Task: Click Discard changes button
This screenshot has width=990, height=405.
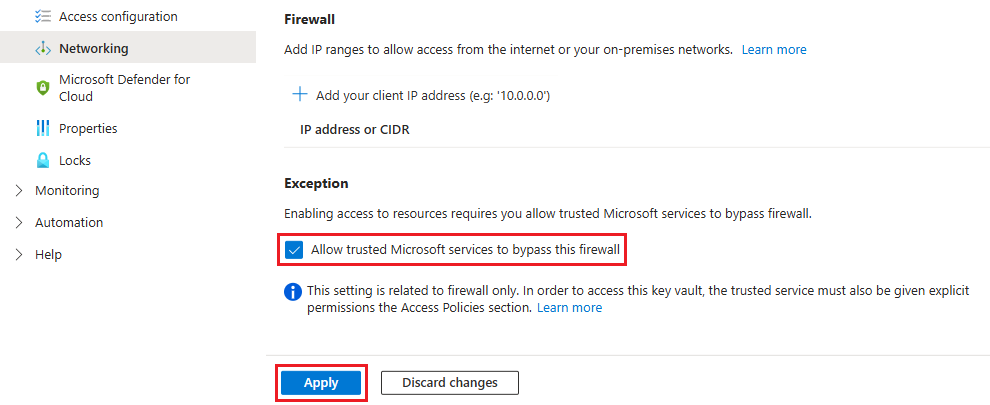Action: (450, 383)
